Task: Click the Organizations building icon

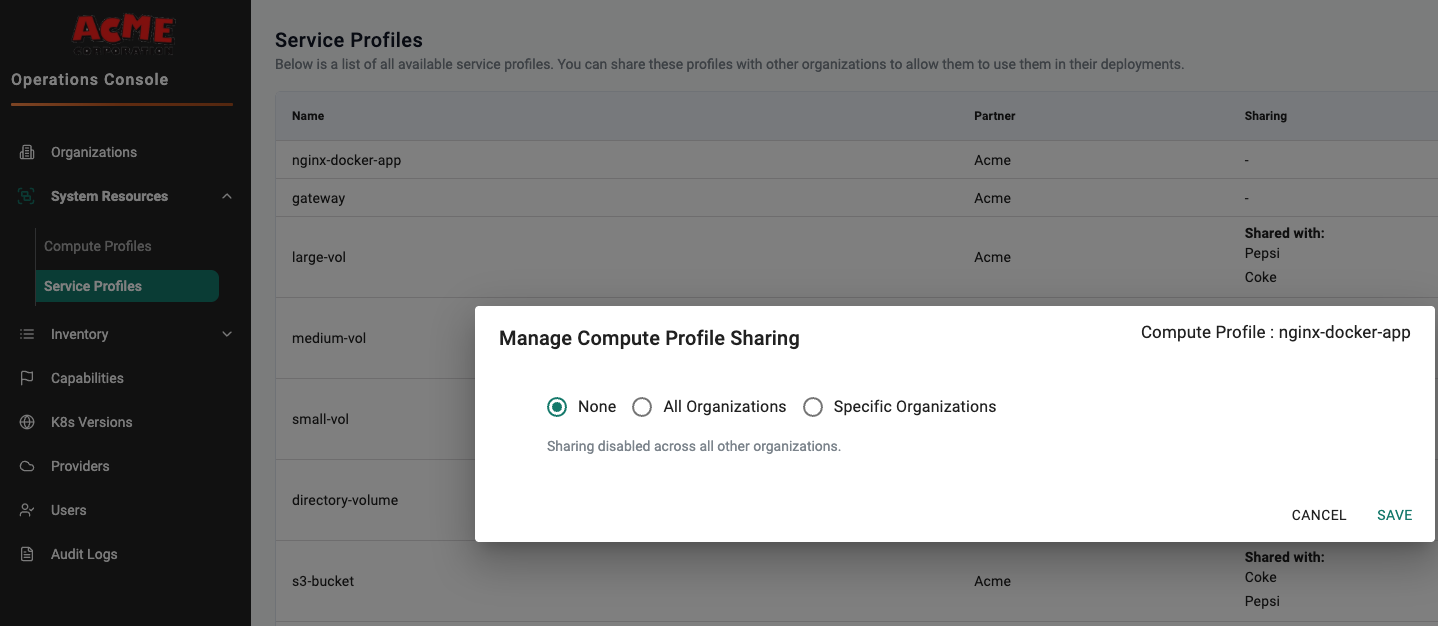Action: pos(27,152)
